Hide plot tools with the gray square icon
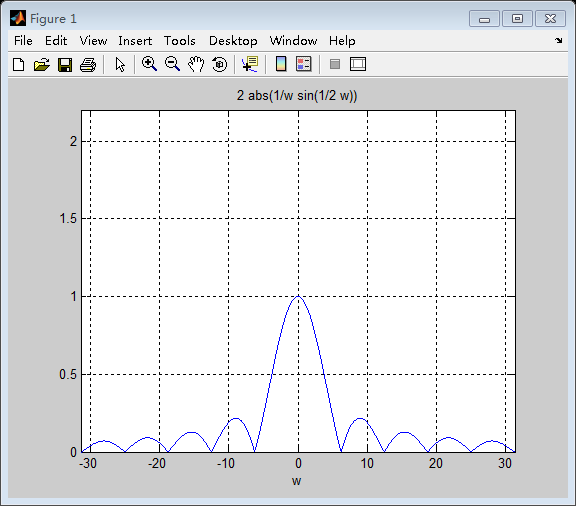This screenshot has height=506, width=576. pos(335,64)
